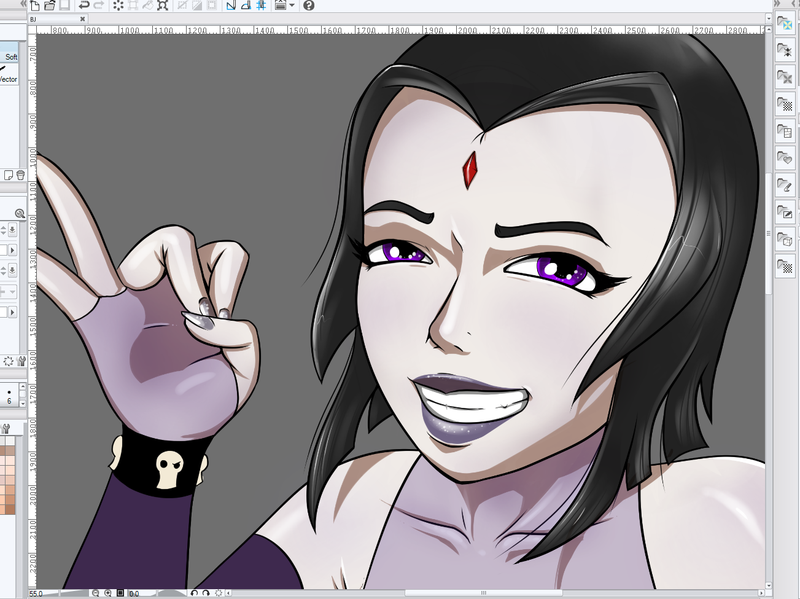Screen dimensions: 800x599
Task: Open the toolbar layout dropdown arrow
Action: click(x=292, y=6)
